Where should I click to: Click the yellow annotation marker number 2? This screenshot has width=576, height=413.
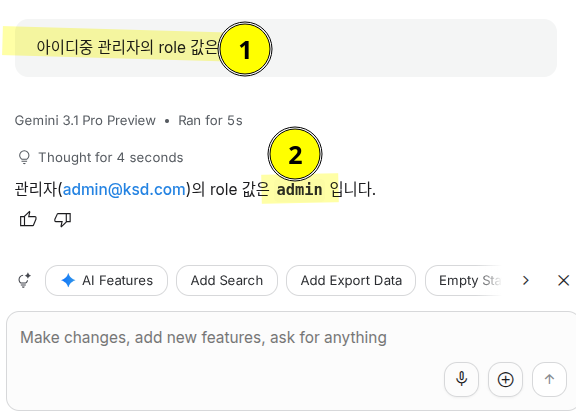click(x=295, y=154)
